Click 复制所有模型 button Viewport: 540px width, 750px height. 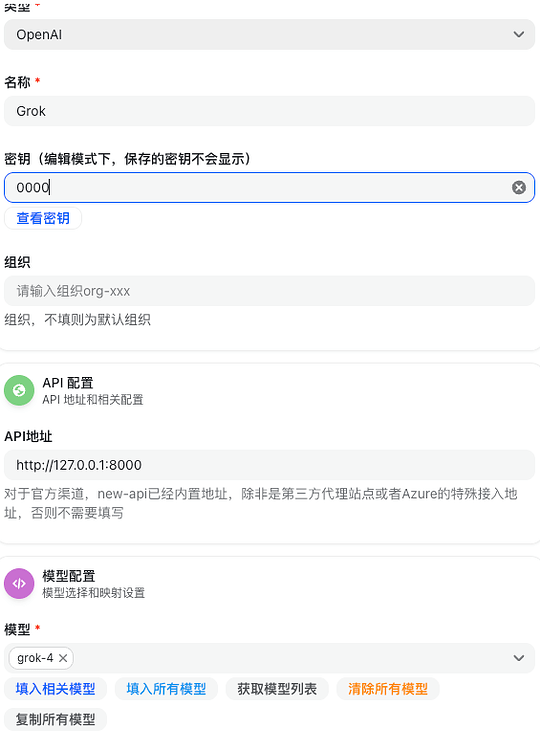coord(55,719)
